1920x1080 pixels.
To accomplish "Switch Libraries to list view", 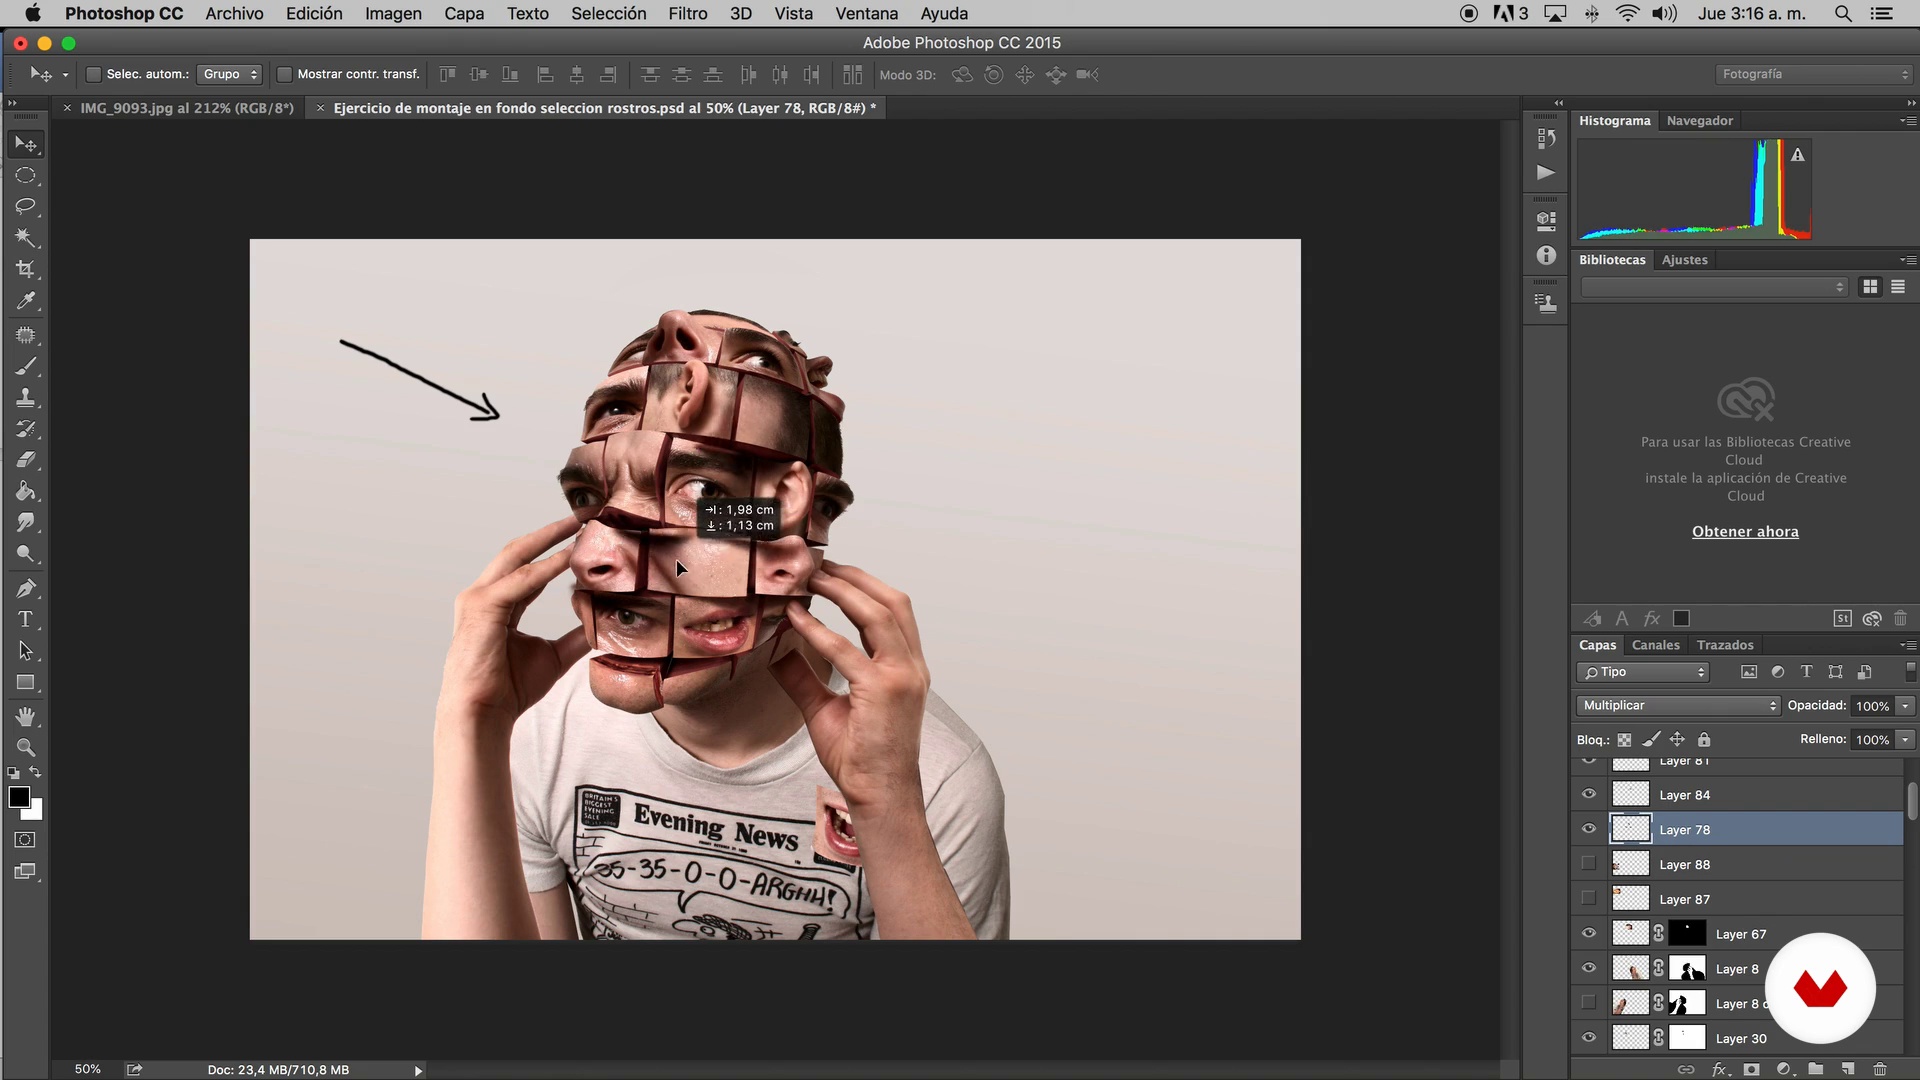I will click(1898, 287).
